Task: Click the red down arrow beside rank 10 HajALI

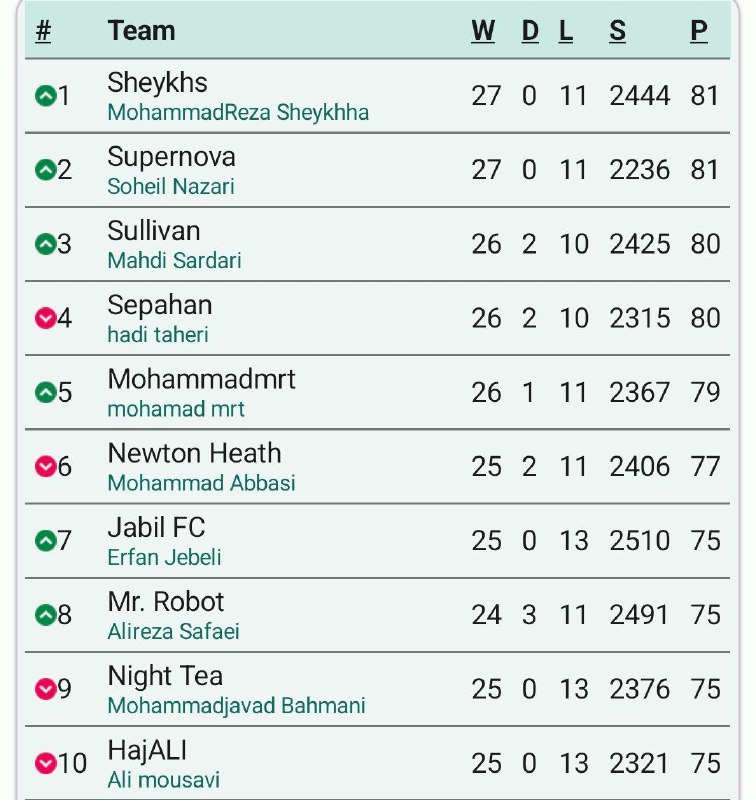Action: (45, 763)
